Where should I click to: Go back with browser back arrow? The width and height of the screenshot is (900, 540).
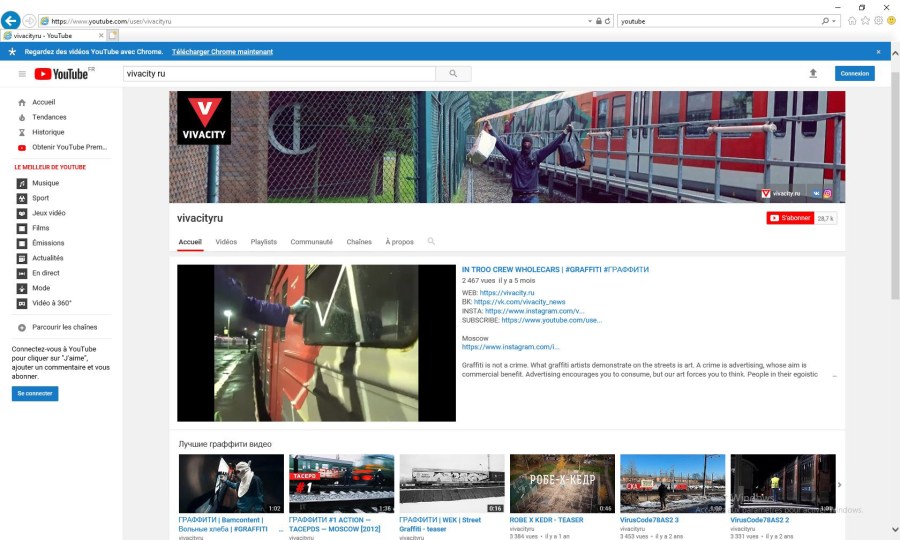[x=11, y=20]
